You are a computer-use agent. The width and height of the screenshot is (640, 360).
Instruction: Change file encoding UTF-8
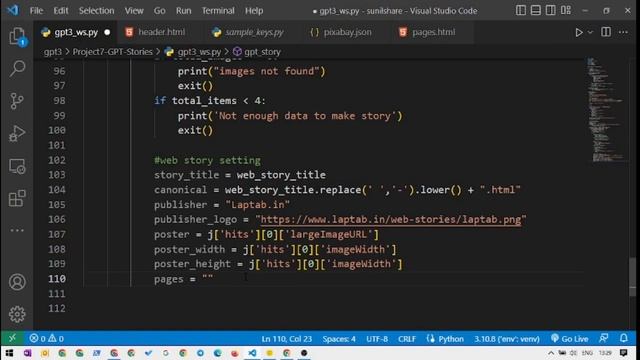click(377, 339)
